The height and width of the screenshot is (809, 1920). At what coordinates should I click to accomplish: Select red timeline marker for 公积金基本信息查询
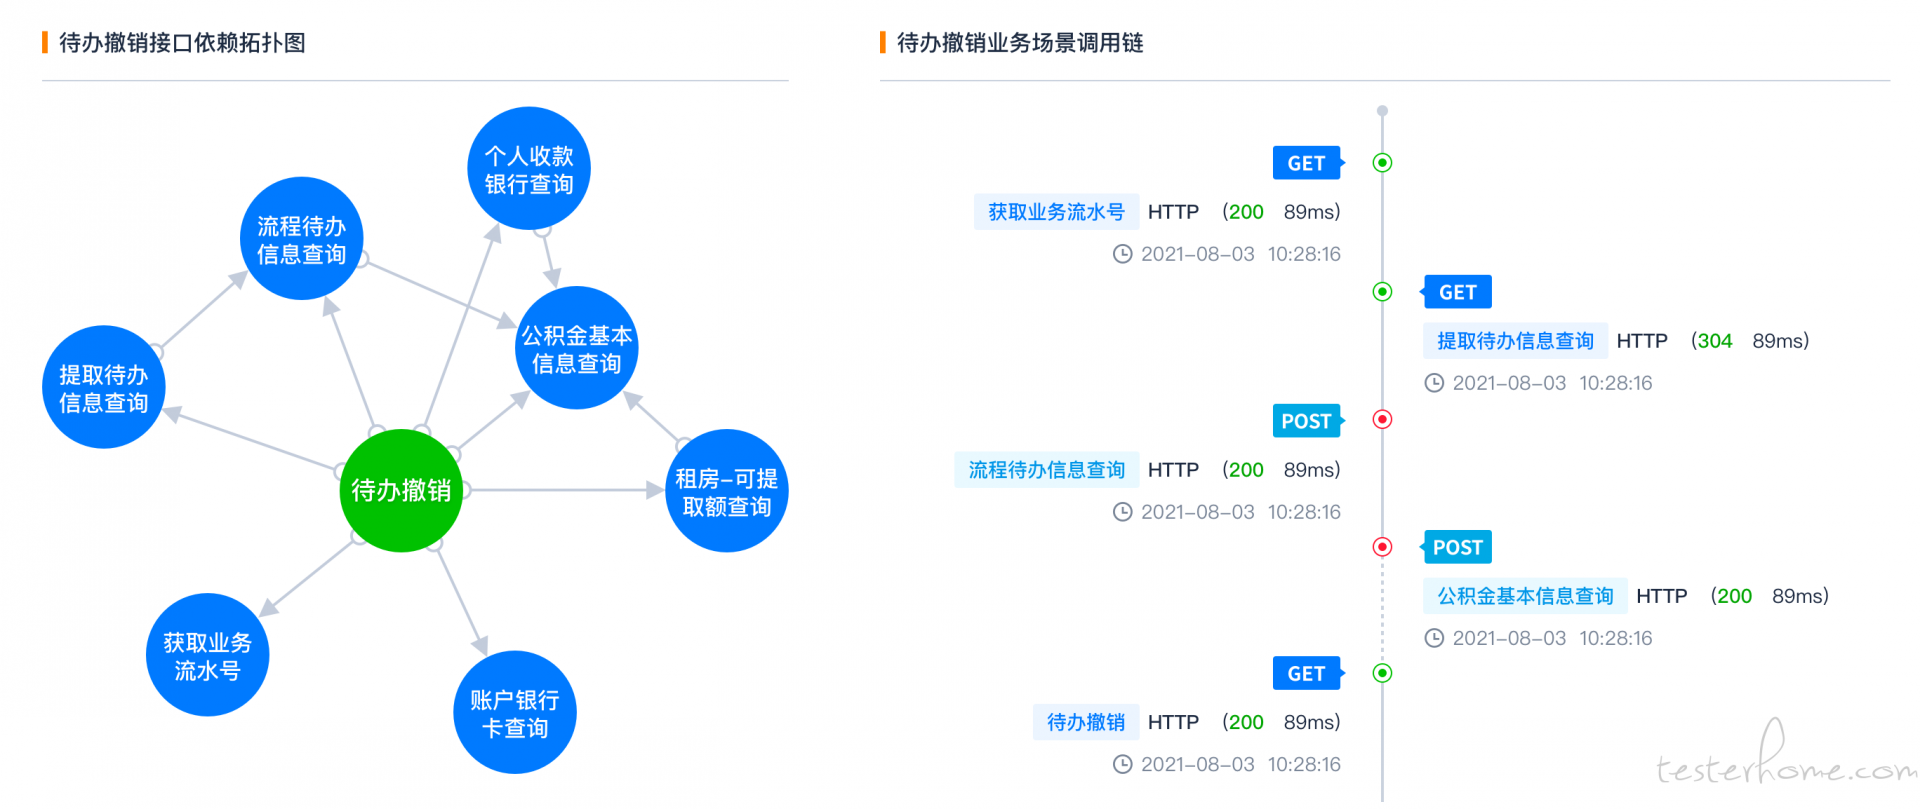(x=1382, y=546)
